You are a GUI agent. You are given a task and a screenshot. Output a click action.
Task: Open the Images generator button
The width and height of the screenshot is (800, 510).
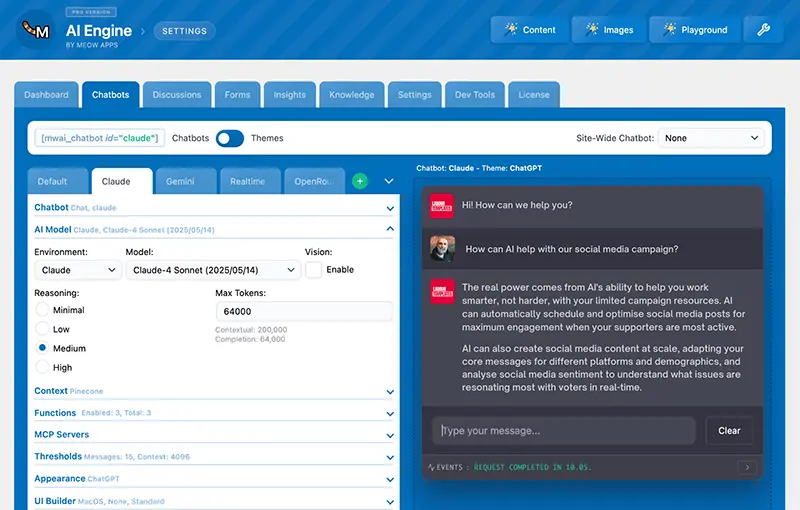(x=609, y=30)
